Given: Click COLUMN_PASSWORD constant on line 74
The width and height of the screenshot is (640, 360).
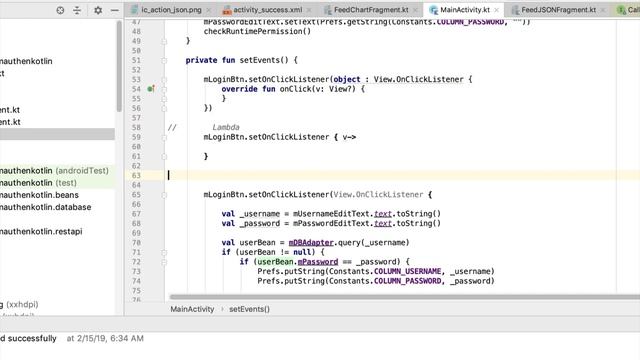Looking at the screenshot, I should coord(408,281).
